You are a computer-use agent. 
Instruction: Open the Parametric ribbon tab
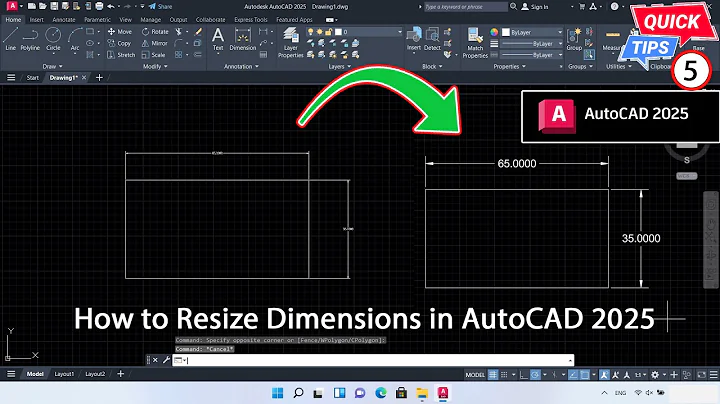(x=97, y=20)
